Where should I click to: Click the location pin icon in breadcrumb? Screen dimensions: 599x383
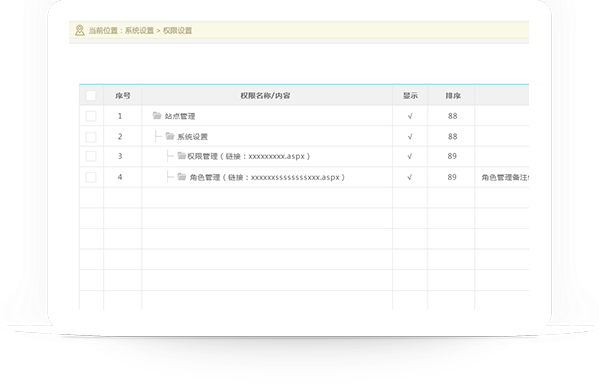click(x=79, y=30)
